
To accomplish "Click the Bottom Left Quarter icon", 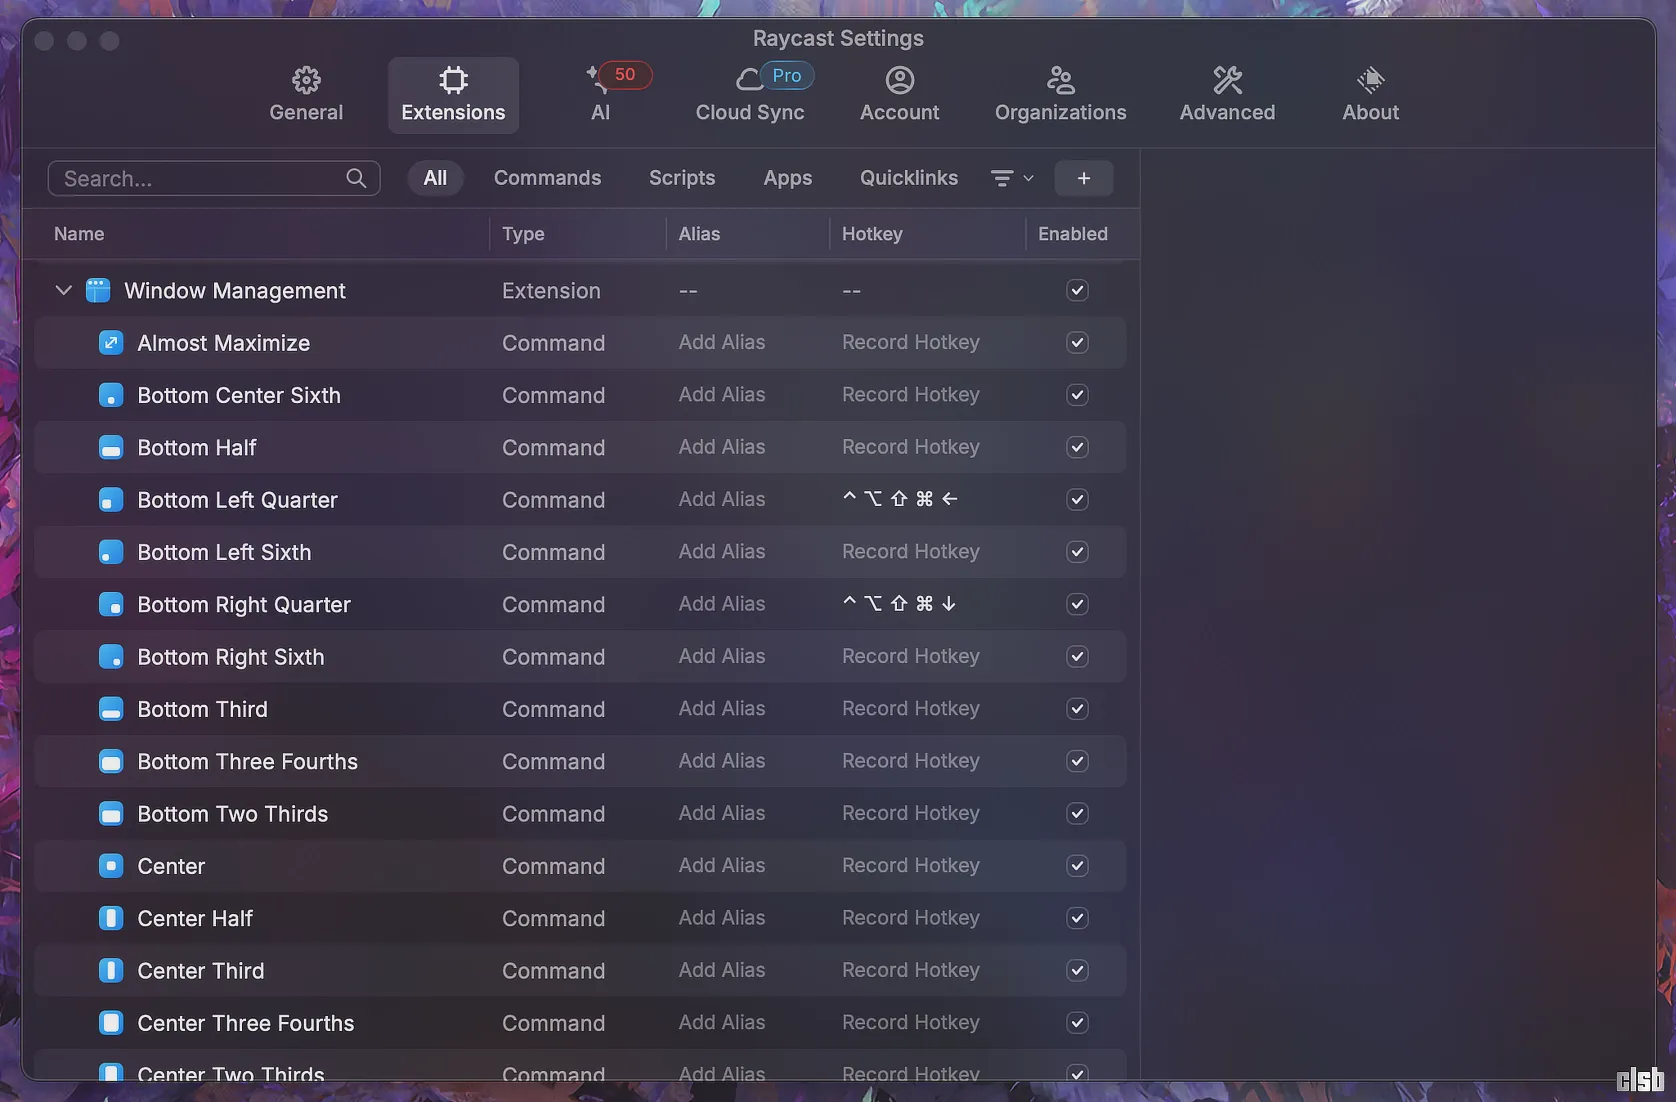I will pyautogui.click(x=111, y=500).
